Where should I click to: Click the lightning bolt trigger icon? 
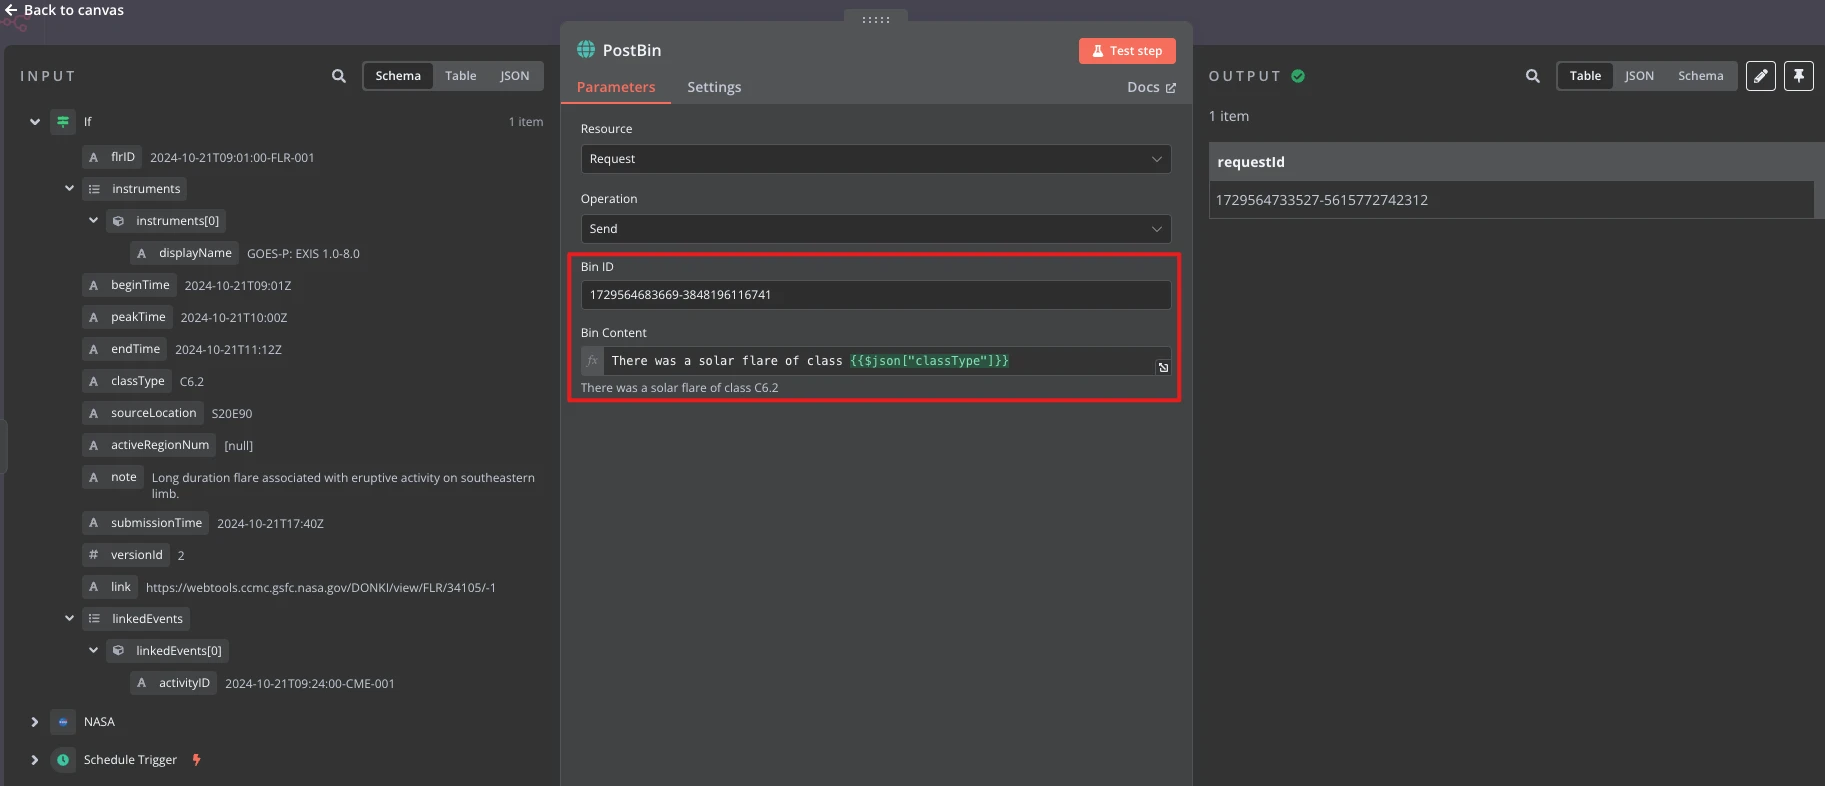point(197,760)
